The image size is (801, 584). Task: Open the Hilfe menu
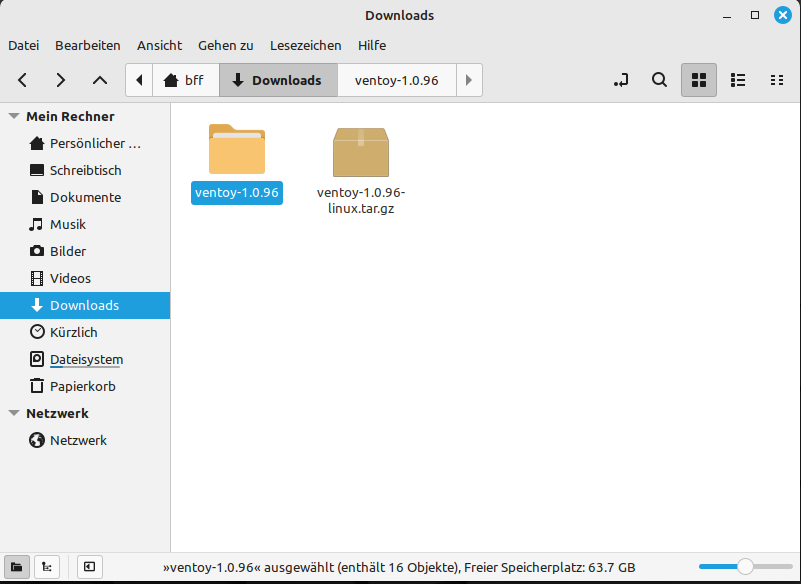372,45
